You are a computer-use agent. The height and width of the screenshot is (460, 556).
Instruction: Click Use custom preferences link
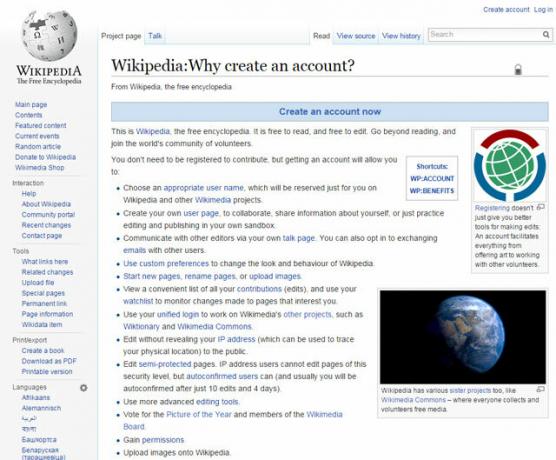click(166, 264)
